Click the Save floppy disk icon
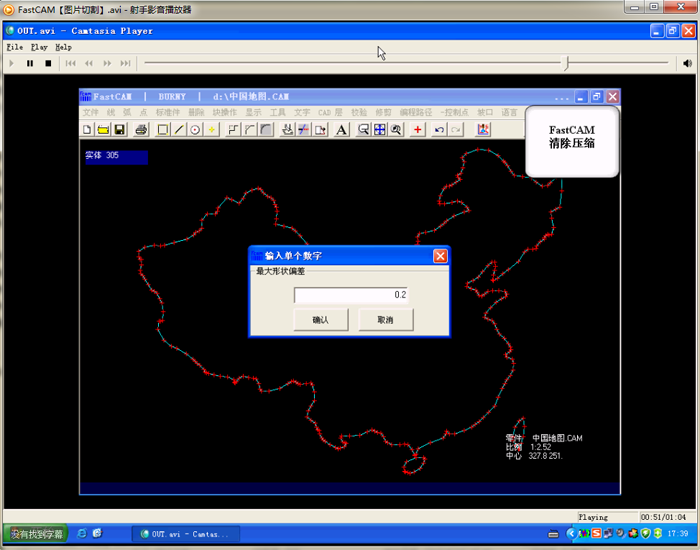The width and height of the screenshot is (700, 550). tap(119, 129)
